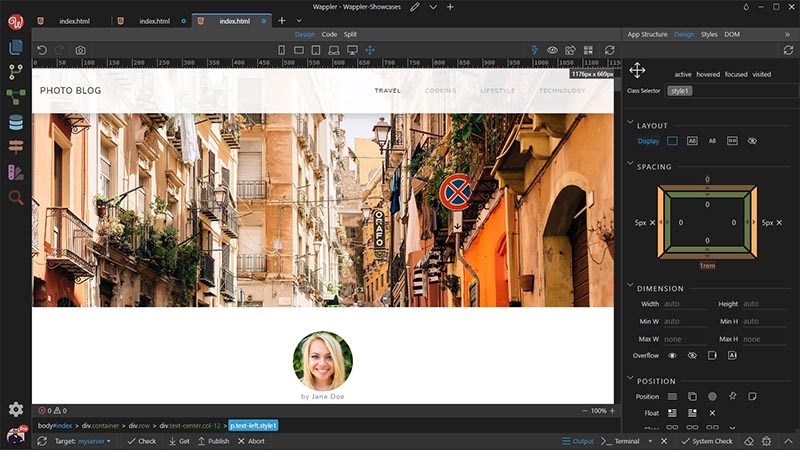
Task: Click the Publish button
Action: (214, 441)
